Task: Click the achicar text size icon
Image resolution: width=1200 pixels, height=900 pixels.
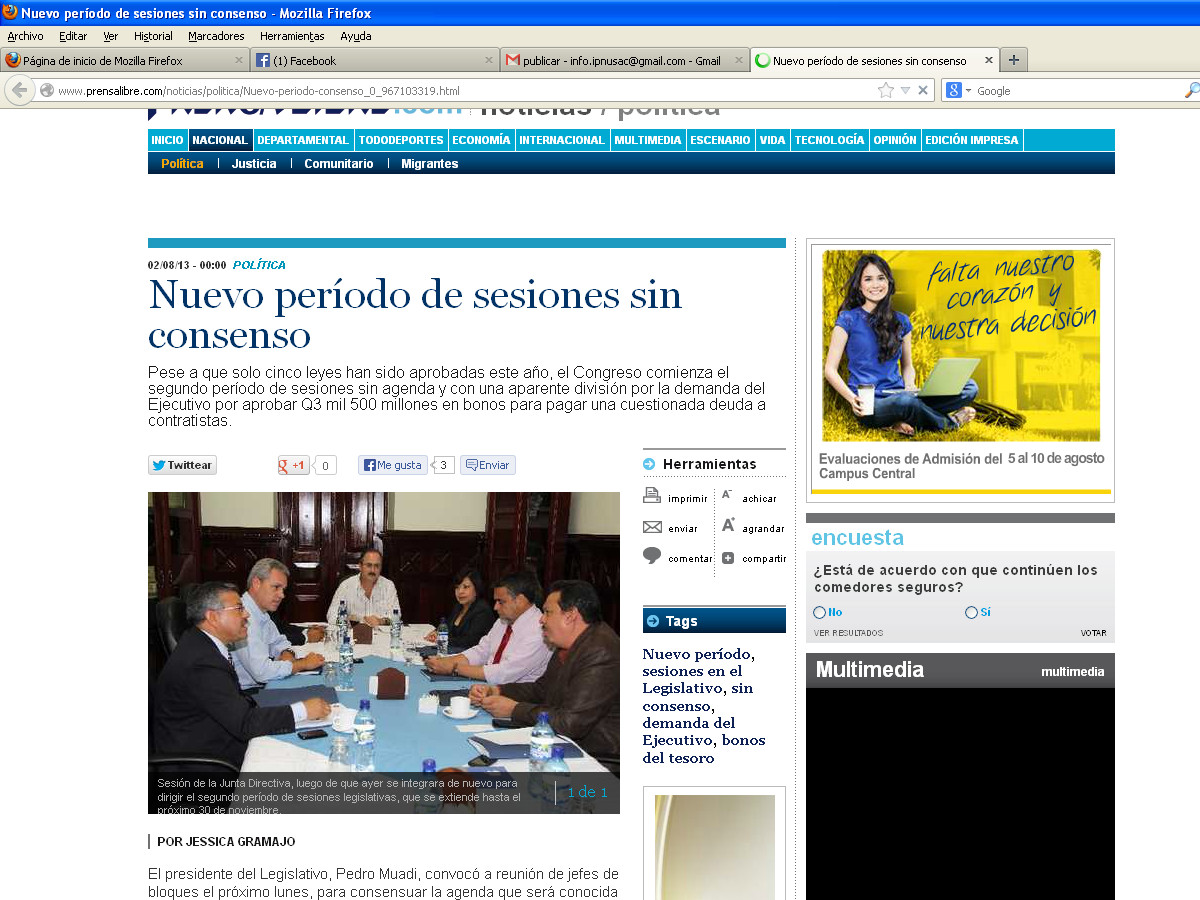Action: pos(727,496)
